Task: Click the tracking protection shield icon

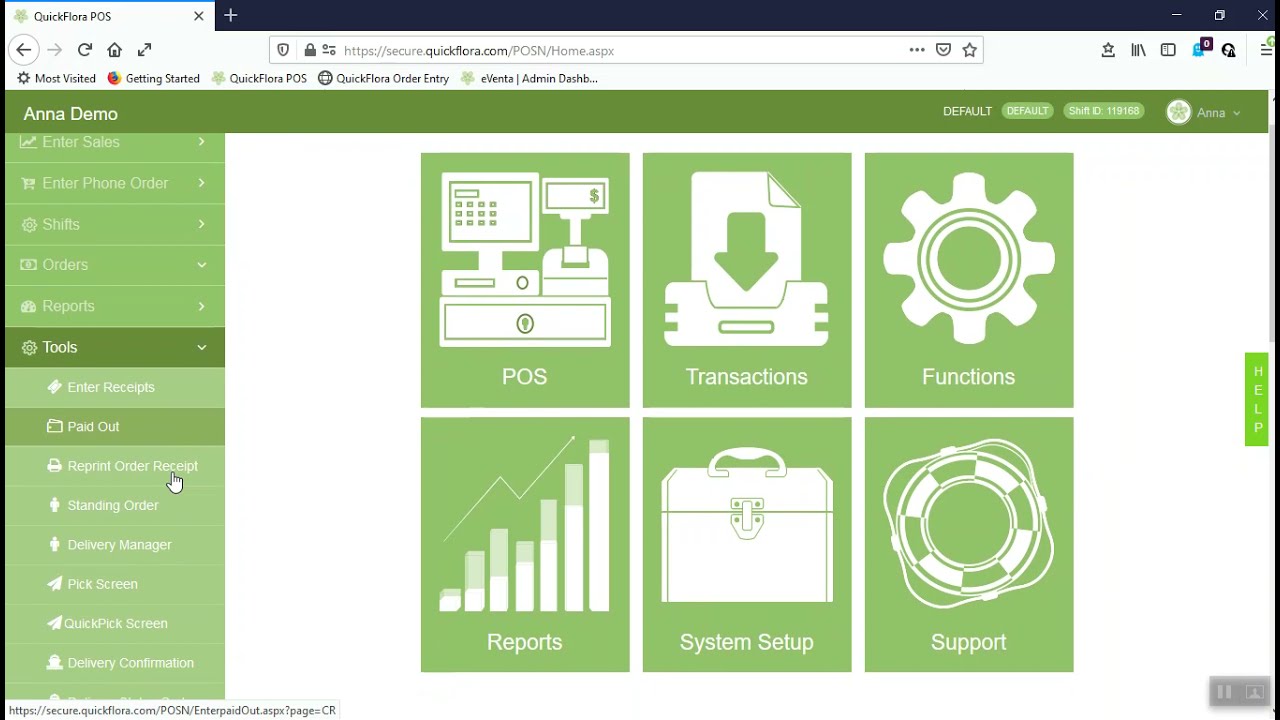Action: pos(283,50)
